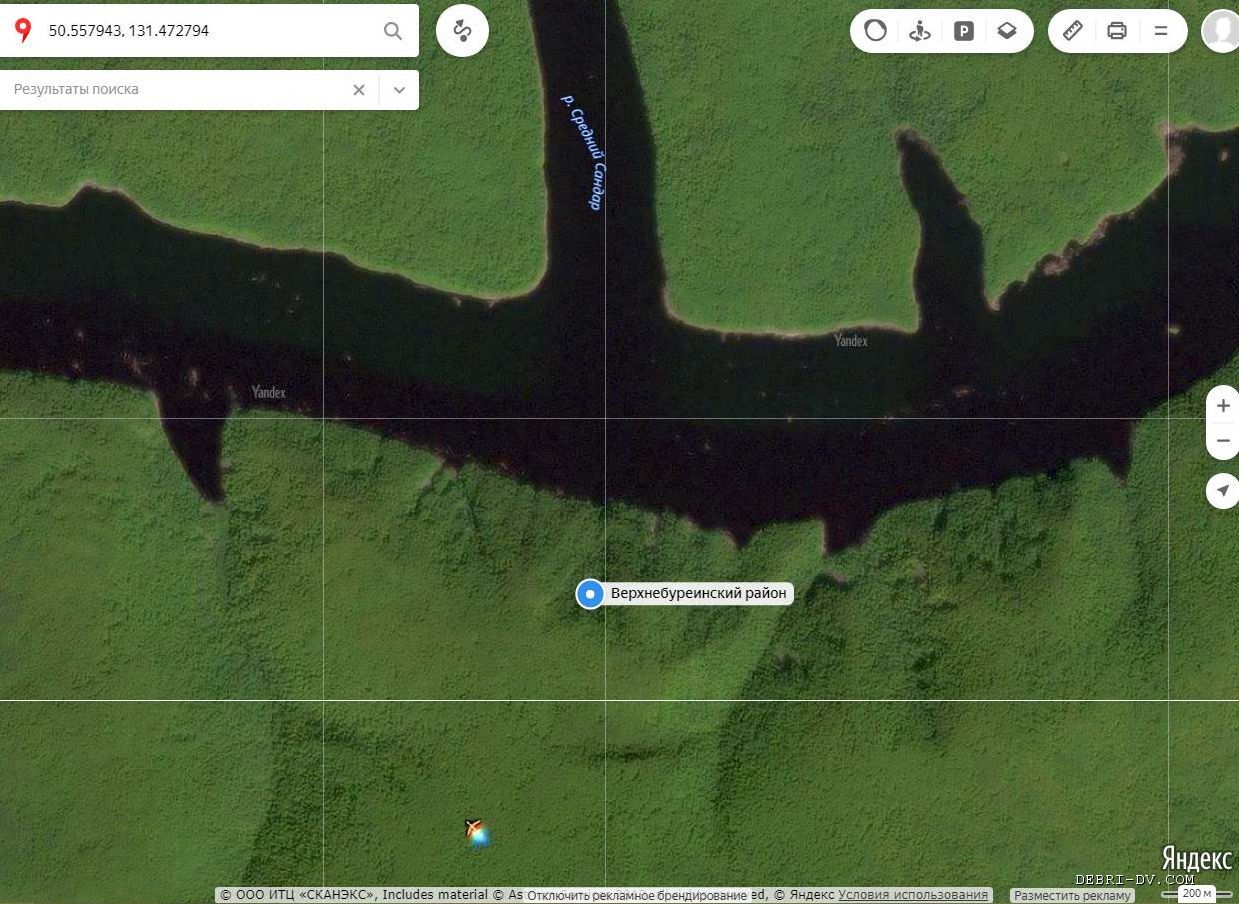Click Отключить рекламное брендирование button
Screen dimensions: 1239x904
click(637, 896)
